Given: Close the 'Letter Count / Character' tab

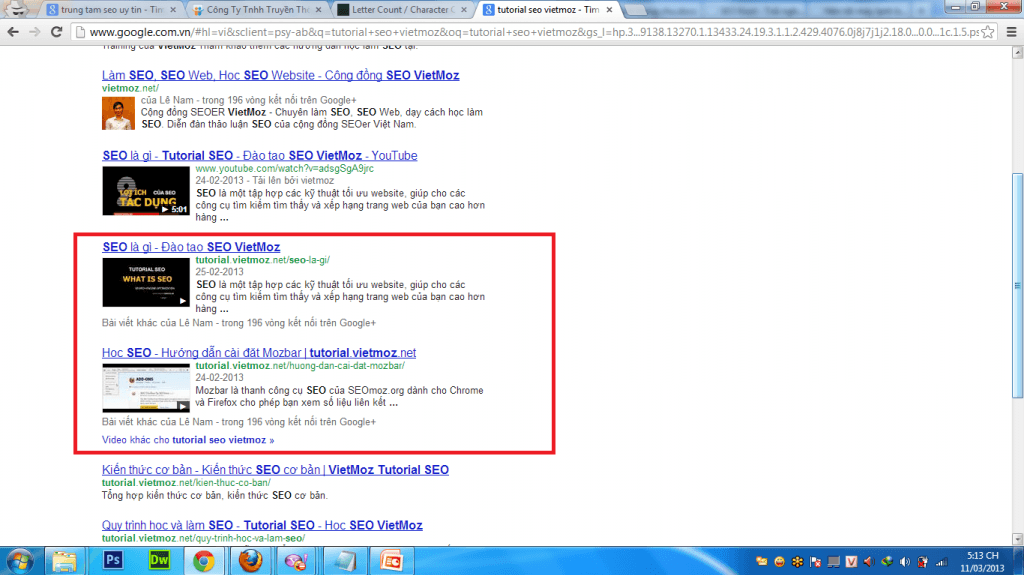Looking at the screenshot, I should click(464, 10).
